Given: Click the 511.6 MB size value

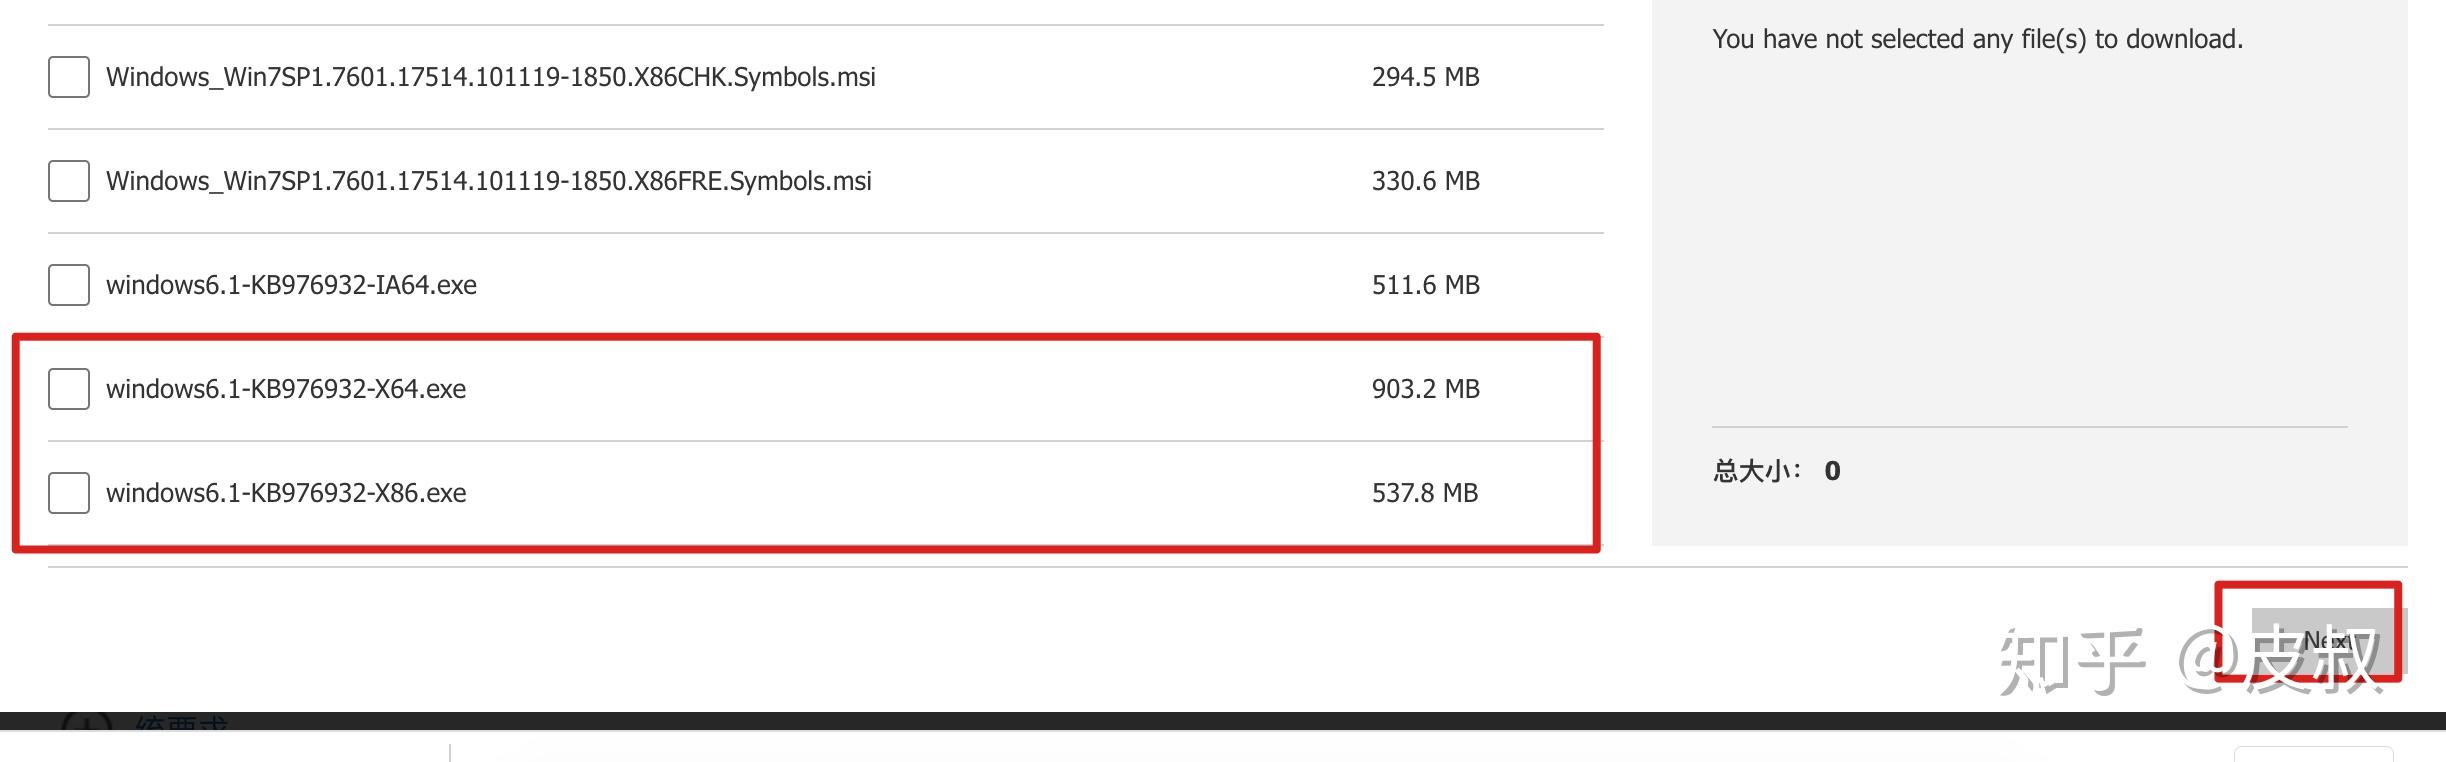Looking at the screenshot, I should pyautogui.click(x=1425, y=285).
